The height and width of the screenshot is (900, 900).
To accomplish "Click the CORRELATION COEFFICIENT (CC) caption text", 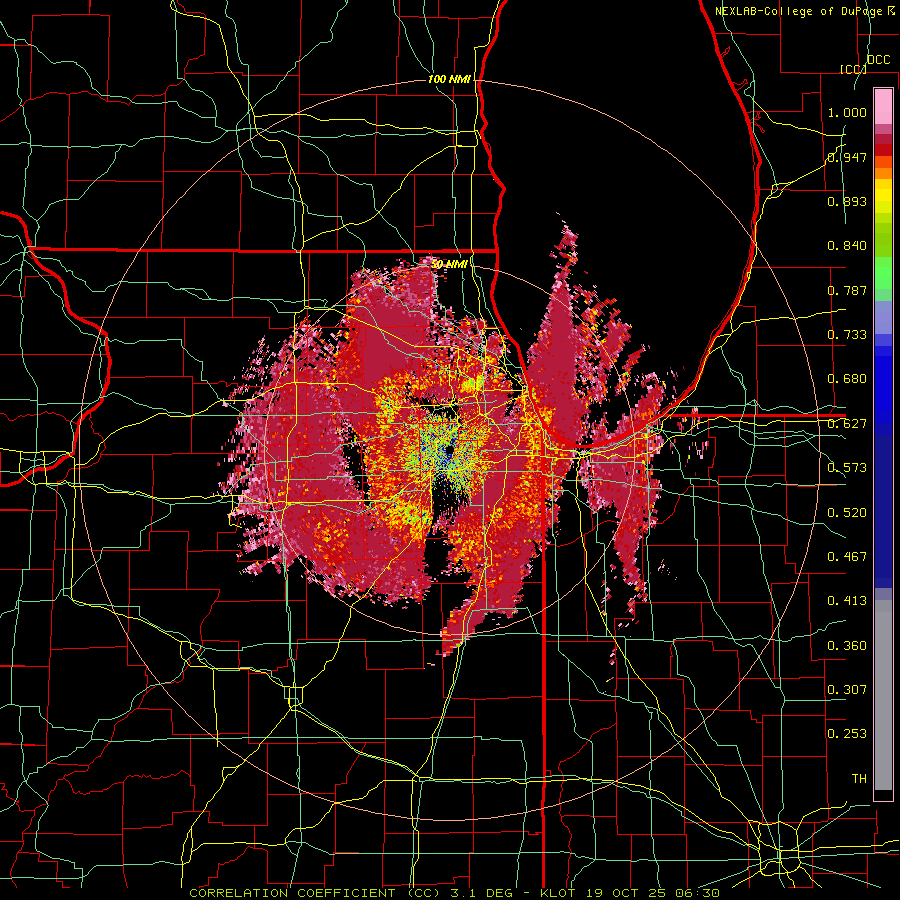I will [315, 893].
